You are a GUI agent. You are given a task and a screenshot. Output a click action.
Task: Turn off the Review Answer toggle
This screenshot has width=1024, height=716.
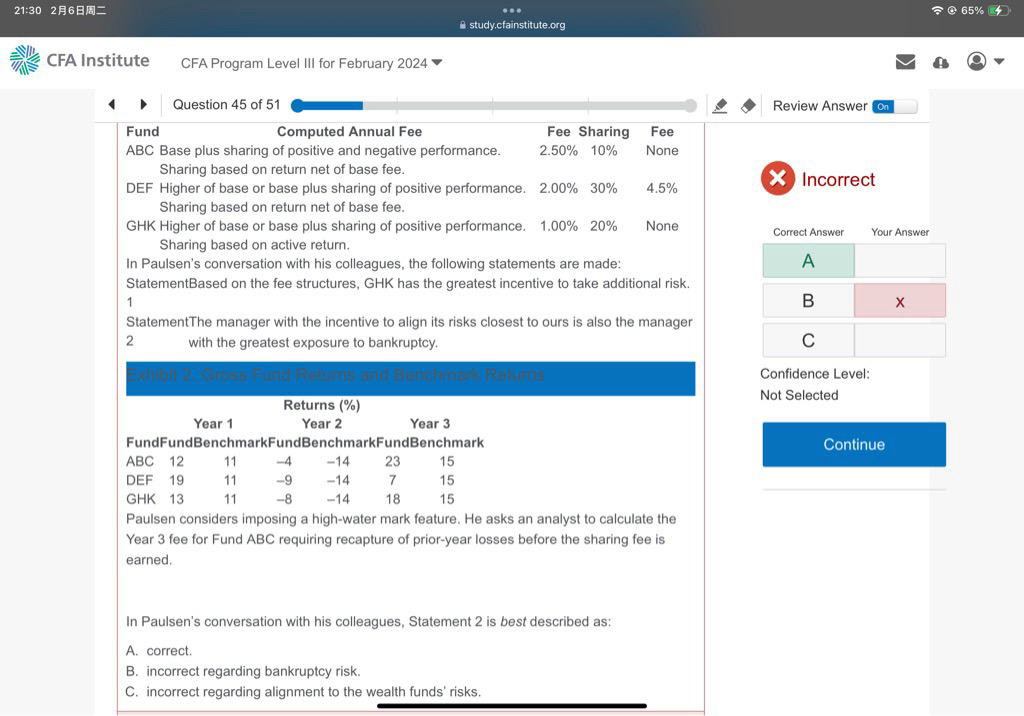coord(894,106)
